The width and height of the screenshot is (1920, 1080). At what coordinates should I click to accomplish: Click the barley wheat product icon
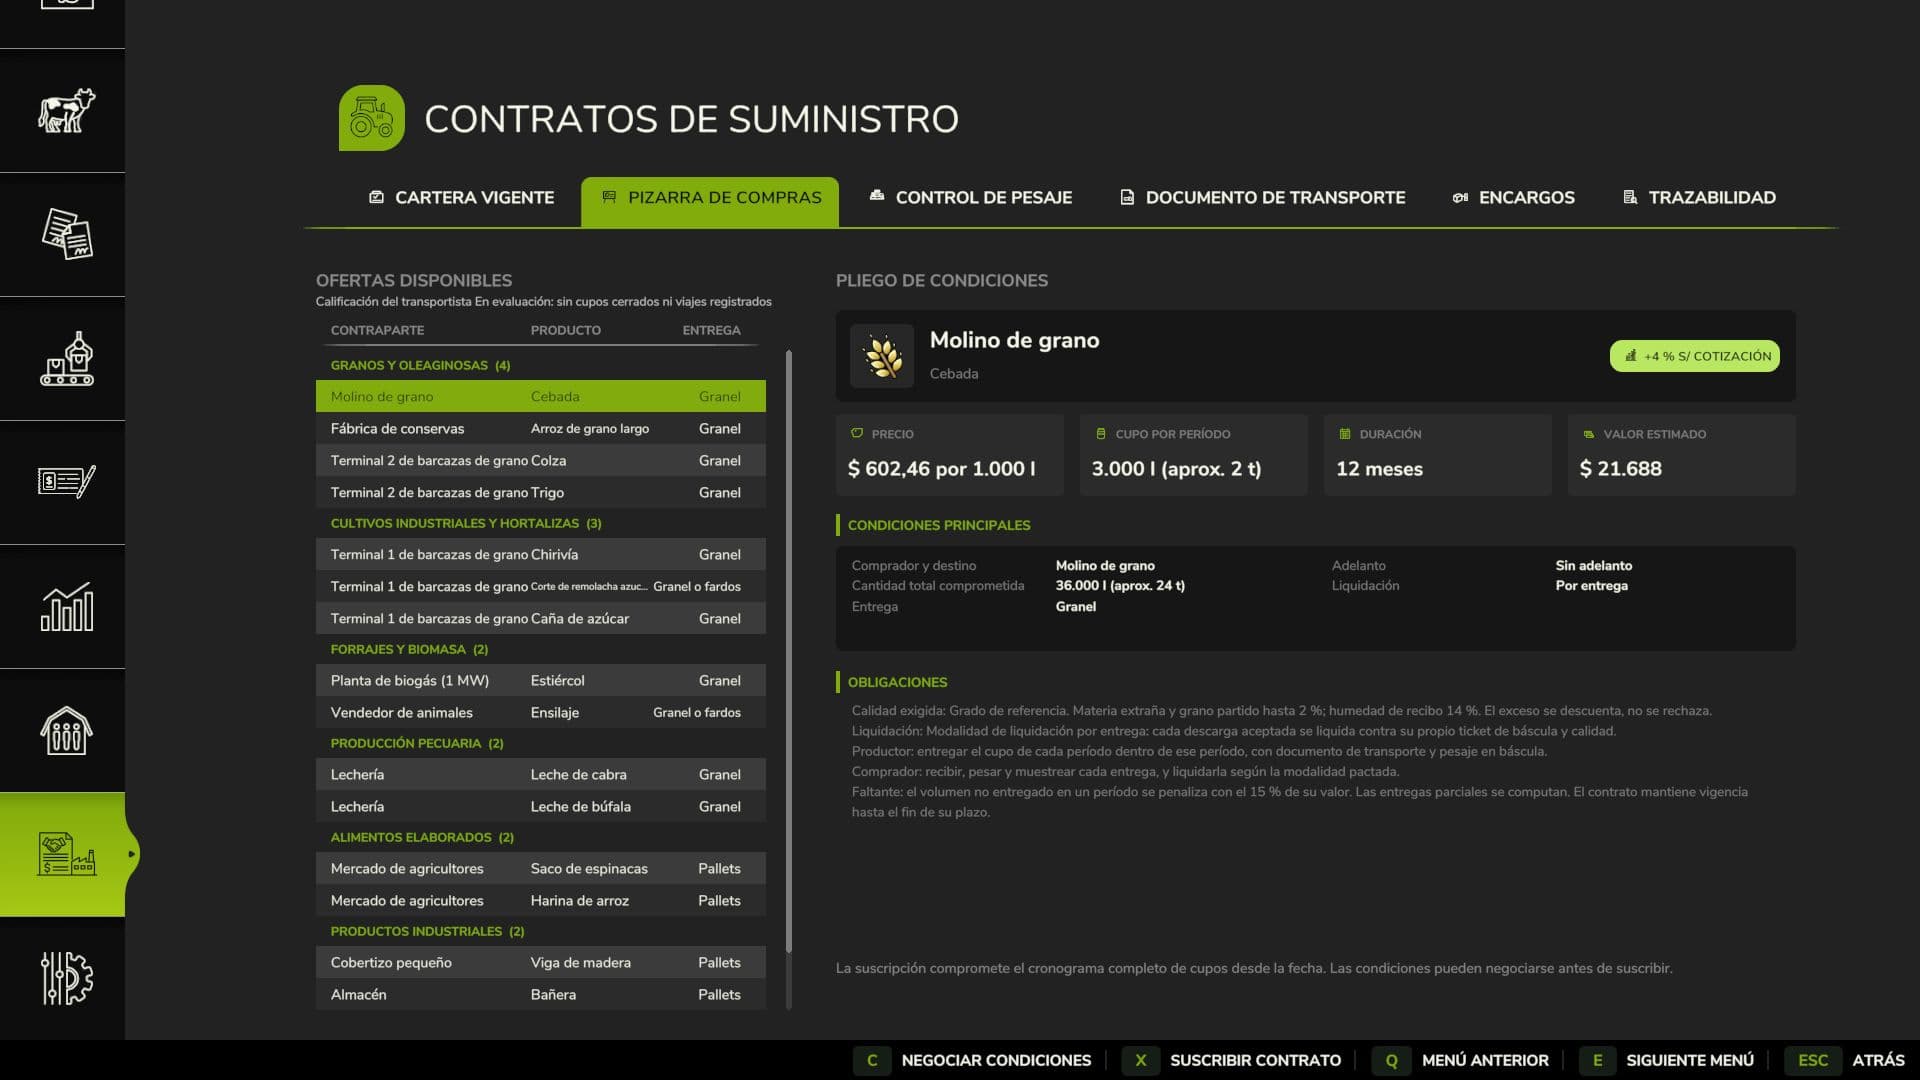(x=882, y=356)
